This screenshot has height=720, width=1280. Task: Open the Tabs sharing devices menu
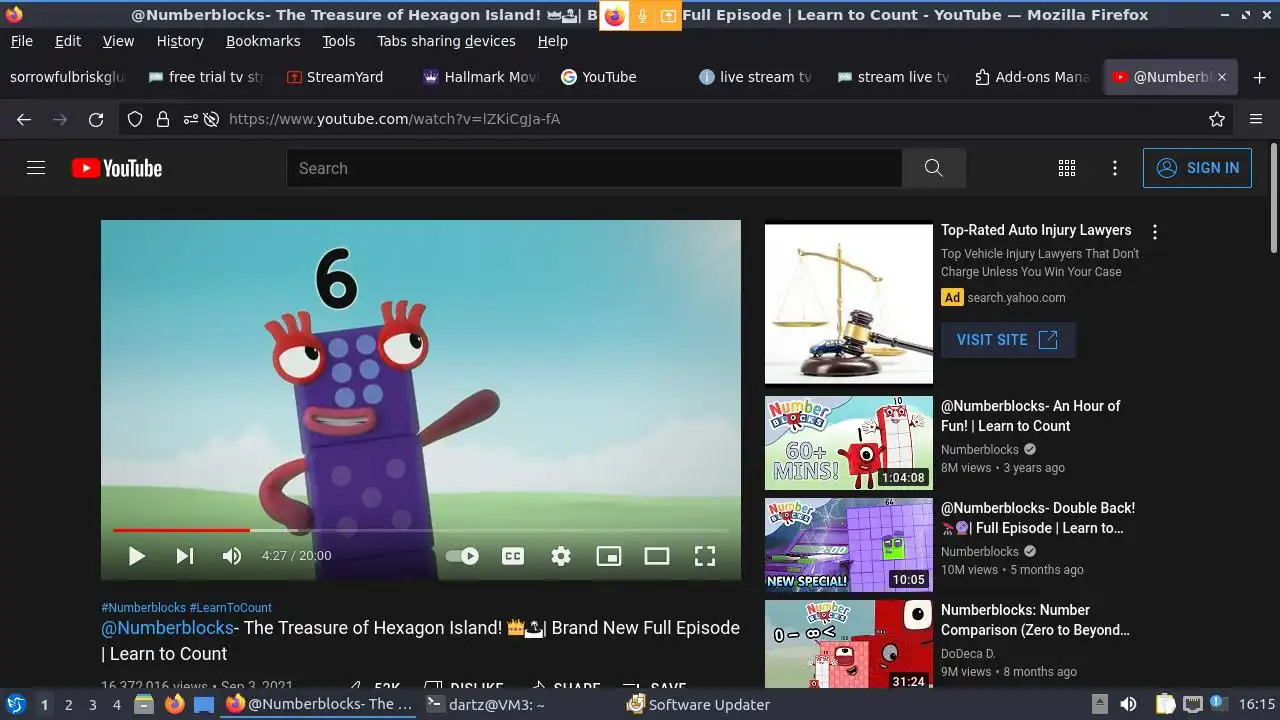(446, 41)
